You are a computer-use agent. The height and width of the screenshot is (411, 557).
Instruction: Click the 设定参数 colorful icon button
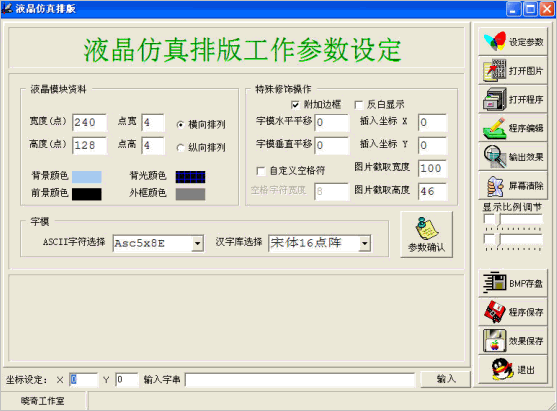[x=513, y=42]
